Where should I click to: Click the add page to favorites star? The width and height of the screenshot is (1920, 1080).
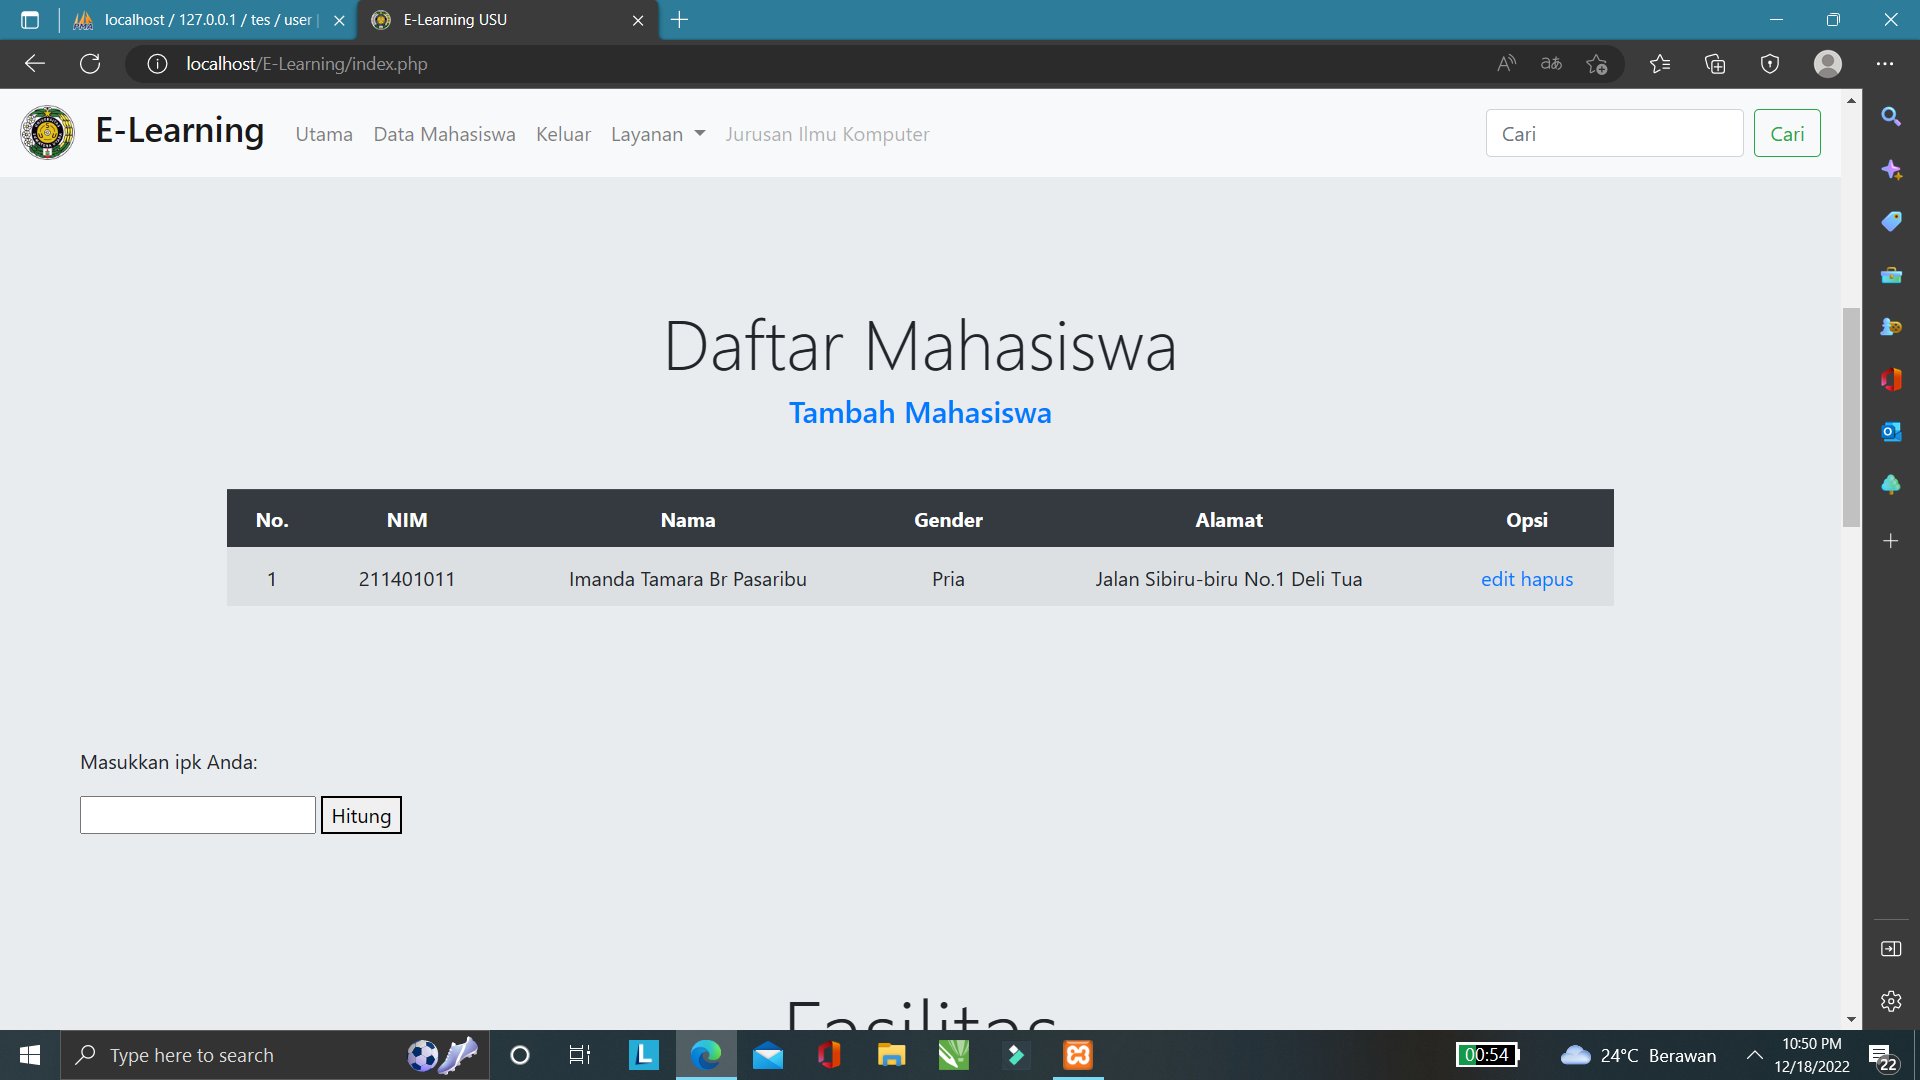click(1596, 64)
